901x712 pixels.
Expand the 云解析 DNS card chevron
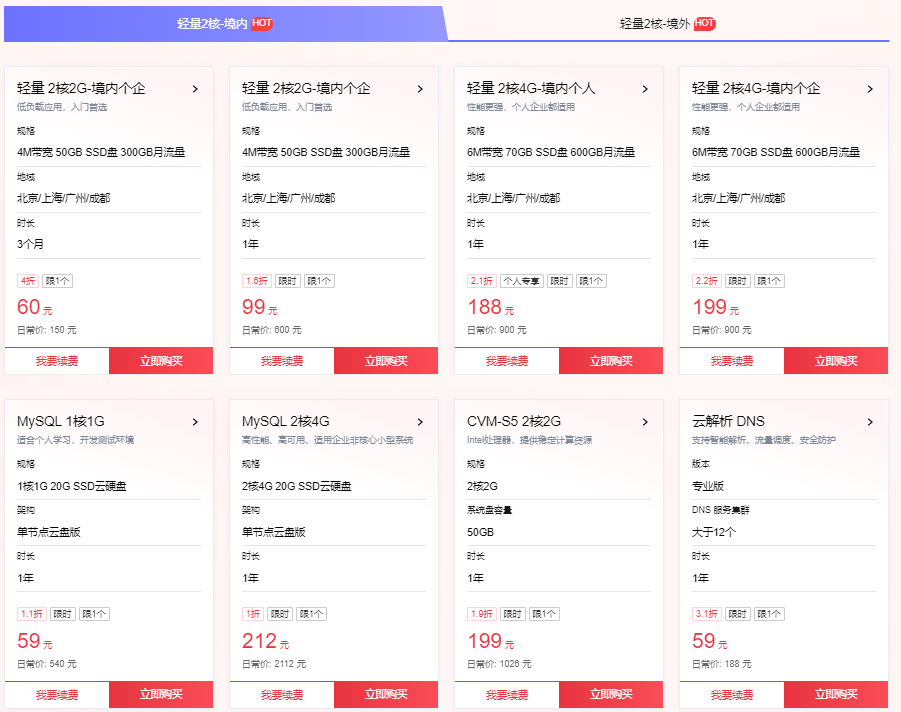tap(871, 422)
